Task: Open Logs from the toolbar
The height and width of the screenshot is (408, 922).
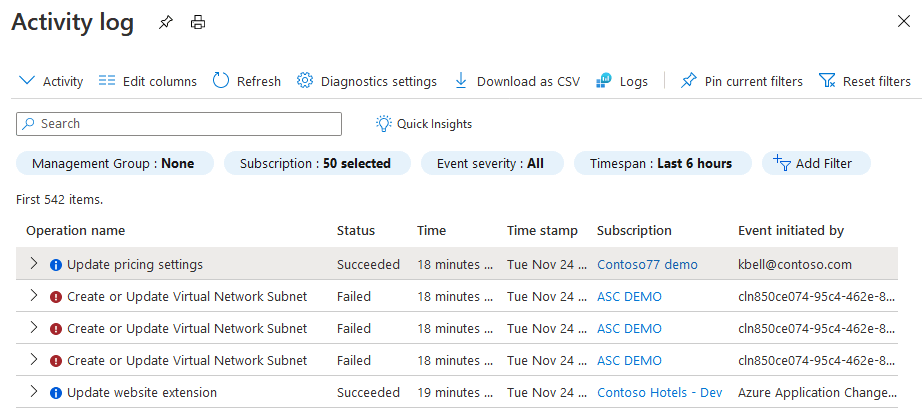Action: 604,81
